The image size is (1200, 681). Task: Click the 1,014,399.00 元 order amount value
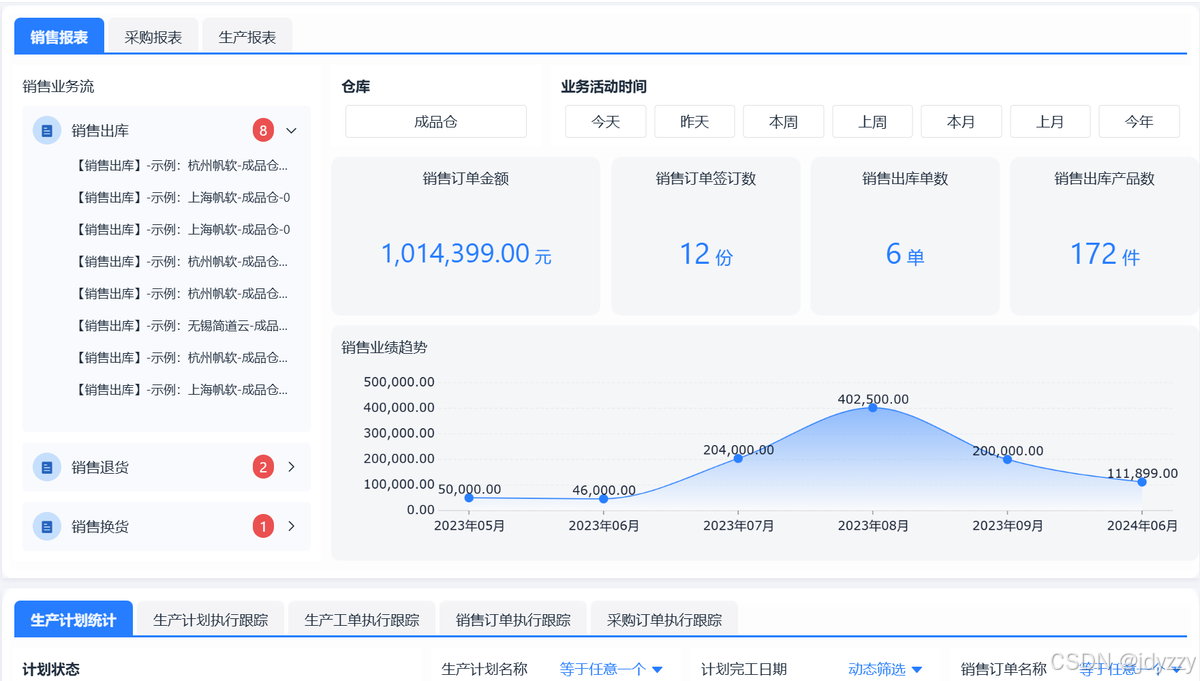(466, 254)
